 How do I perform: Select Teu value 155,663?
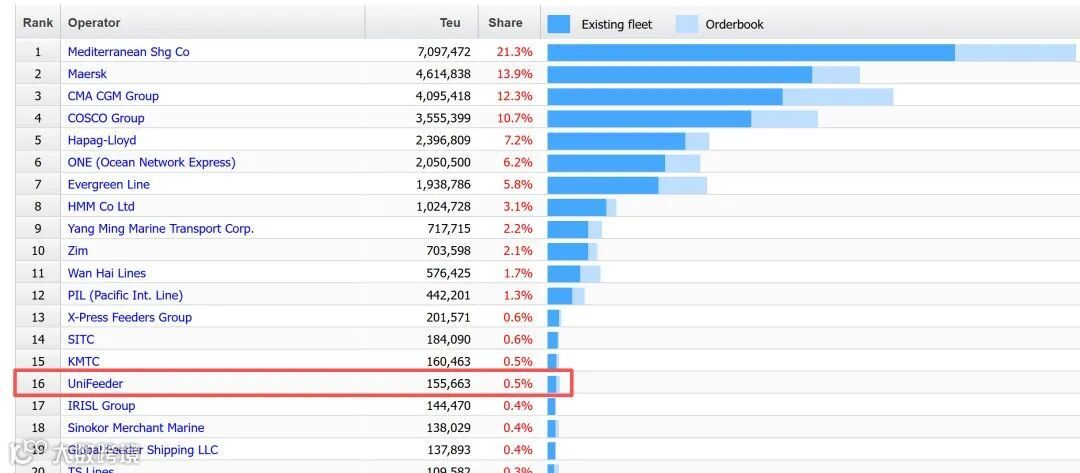(x=449, y=383)
